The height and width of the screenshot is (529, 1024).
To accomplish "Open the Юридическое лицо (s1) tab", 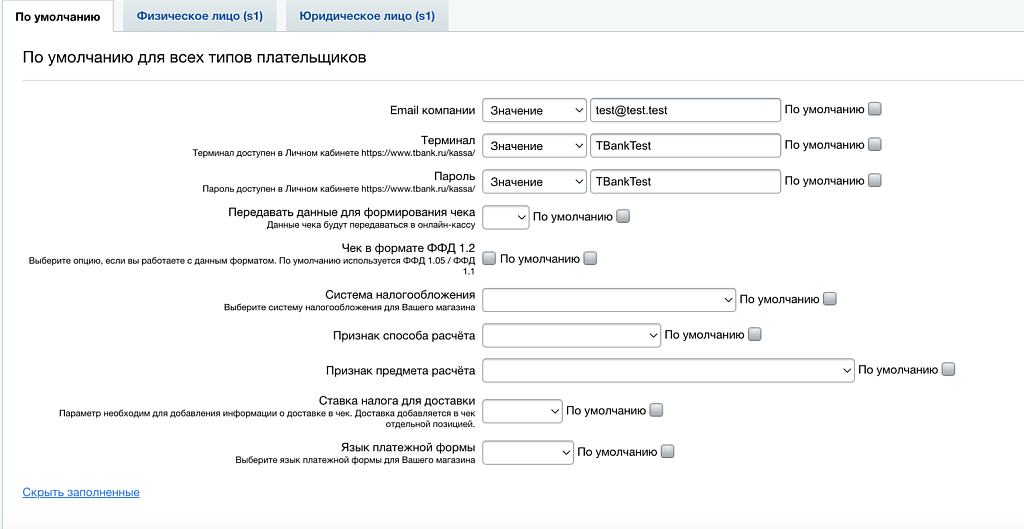I will pyautogui.click(x=367, y=16).
